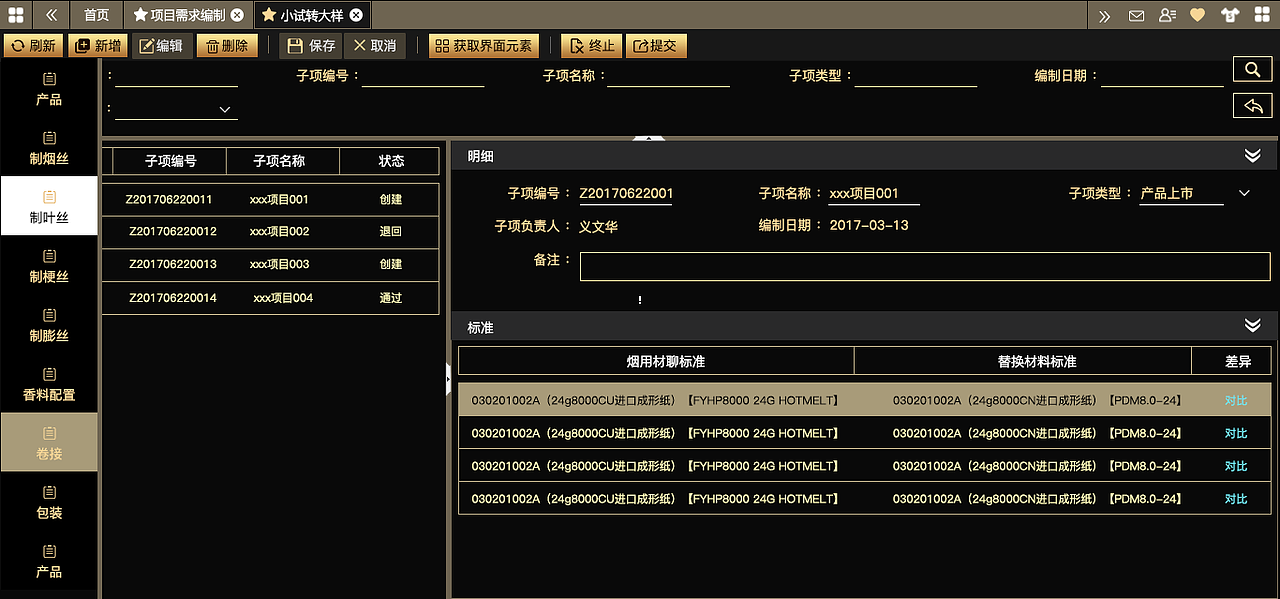Click the heart favorites icon in header

1197,14
